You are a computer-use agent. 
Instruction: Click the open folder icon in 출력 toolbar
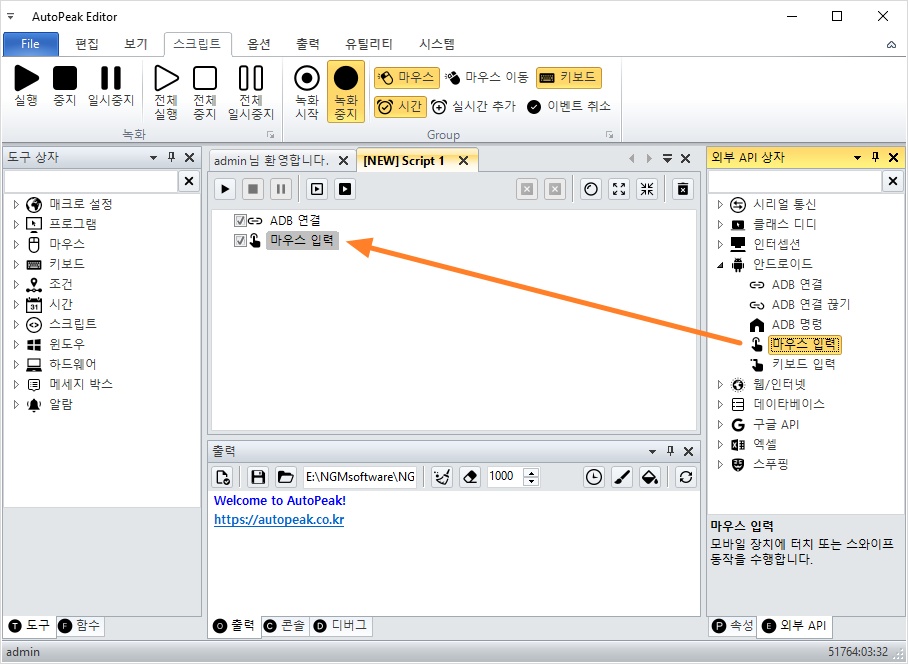(x=285, y=477)
